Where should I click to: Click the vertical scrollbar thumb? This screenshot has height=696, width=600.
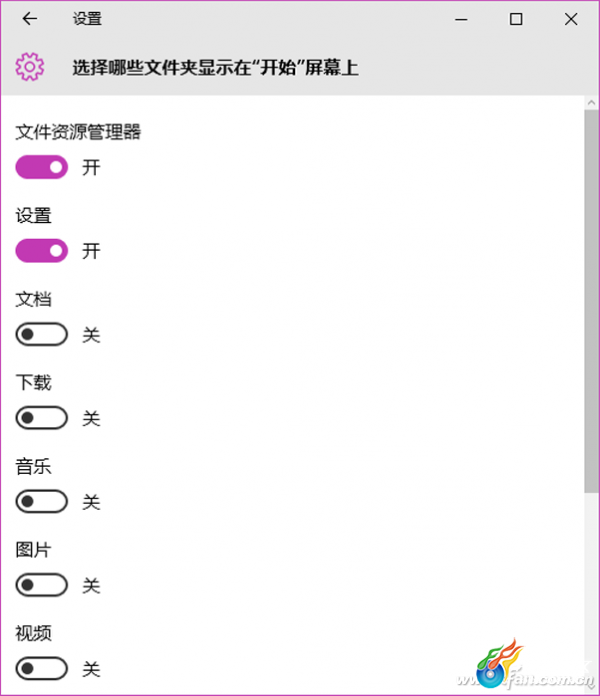pyautogui.click(x=591, y=301)
